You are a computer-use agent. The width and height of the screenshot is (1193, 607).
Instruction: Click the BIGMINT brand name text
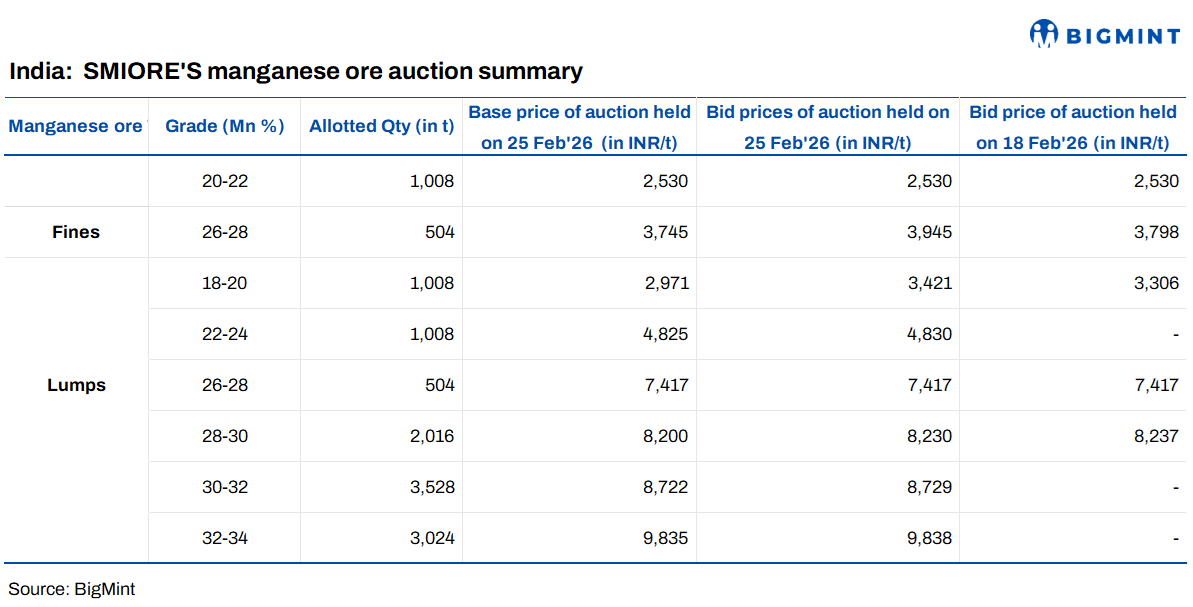click(x=1122, y=37)
